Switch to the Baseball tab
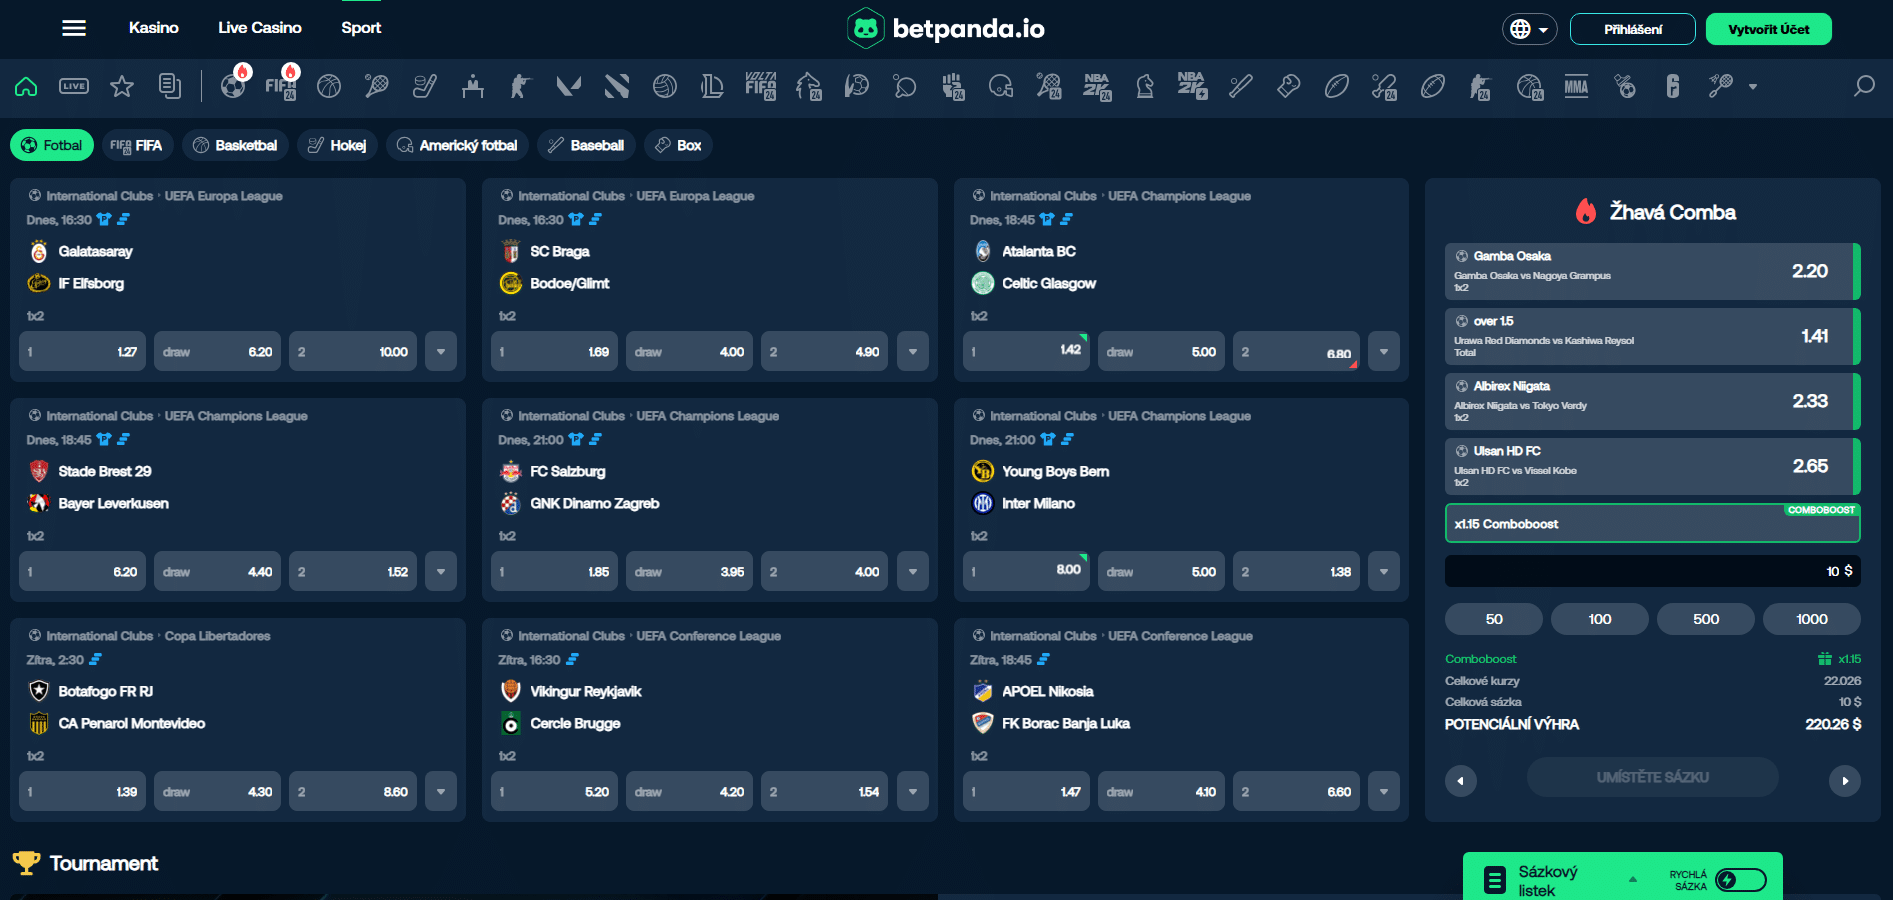Image resolution: width=1893 pixels, height=900 pixels. (x=586, y=145)
